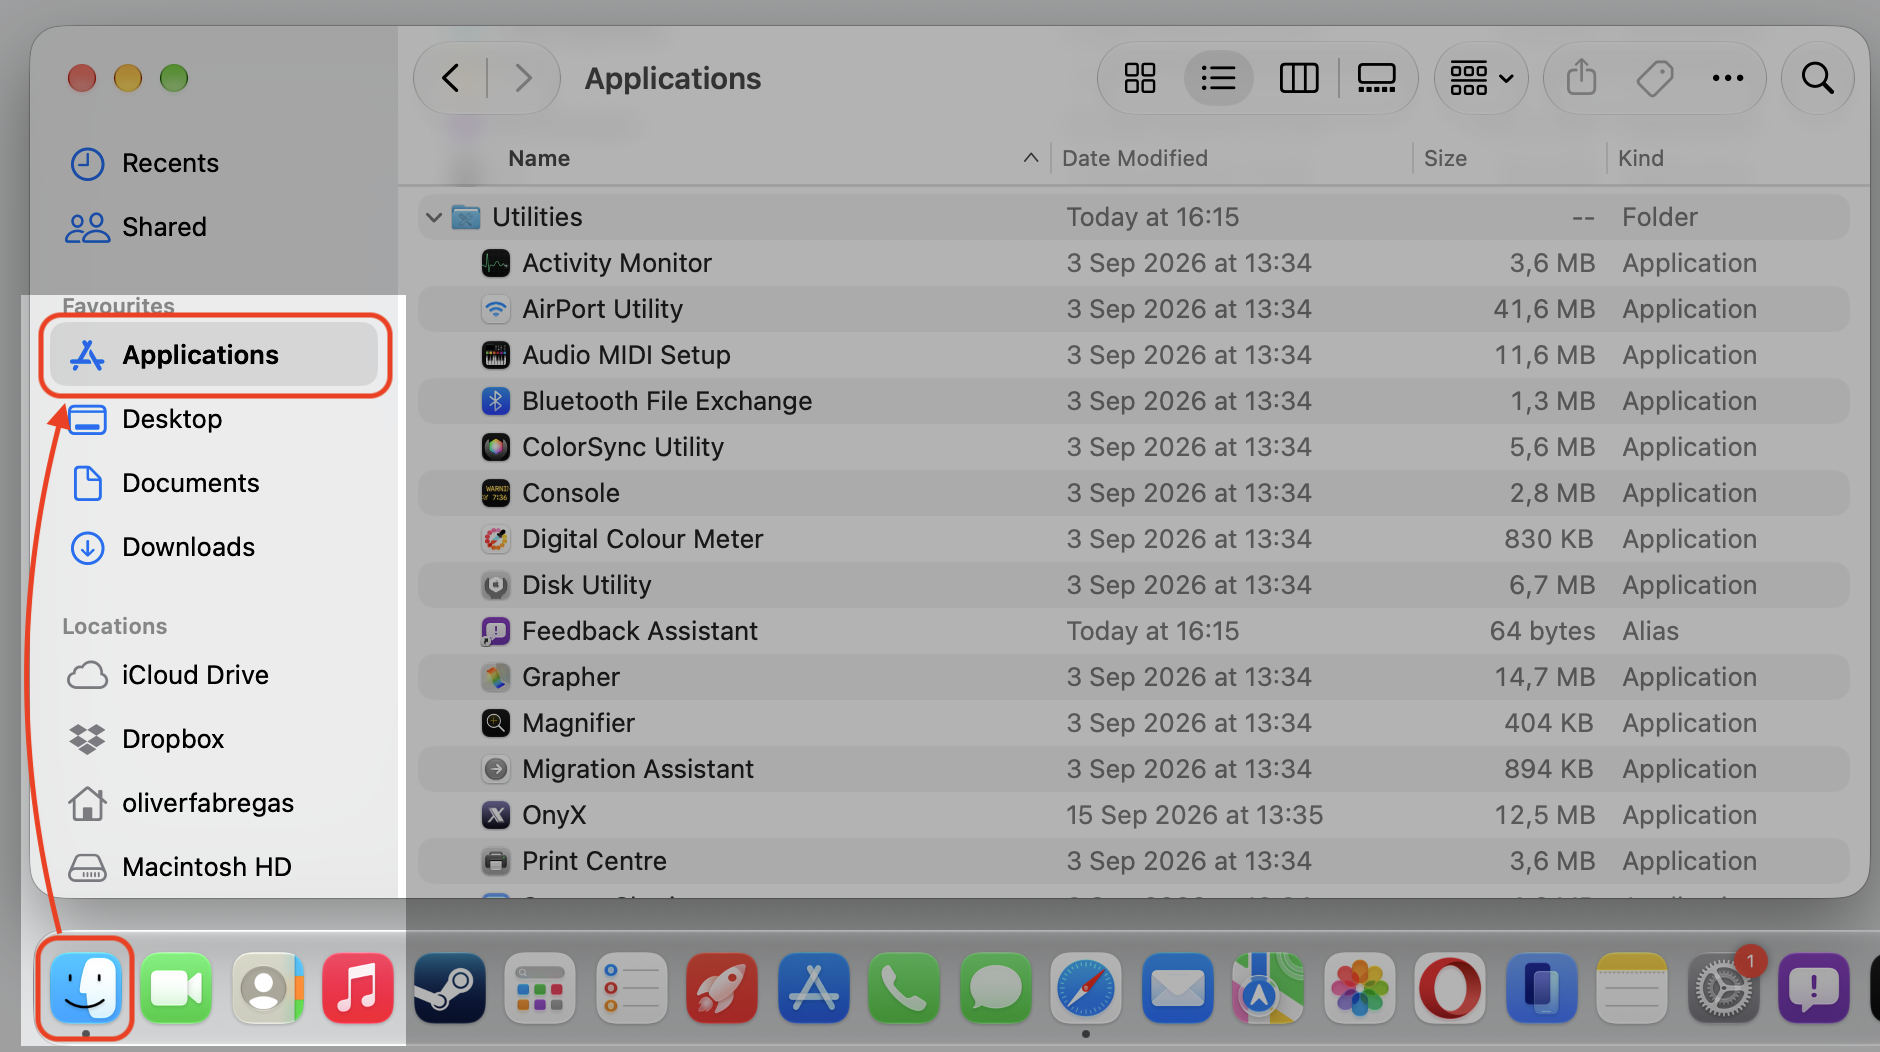Go back with the left chevron button
Screen dimensions: 1880x1052
[451, 78]
